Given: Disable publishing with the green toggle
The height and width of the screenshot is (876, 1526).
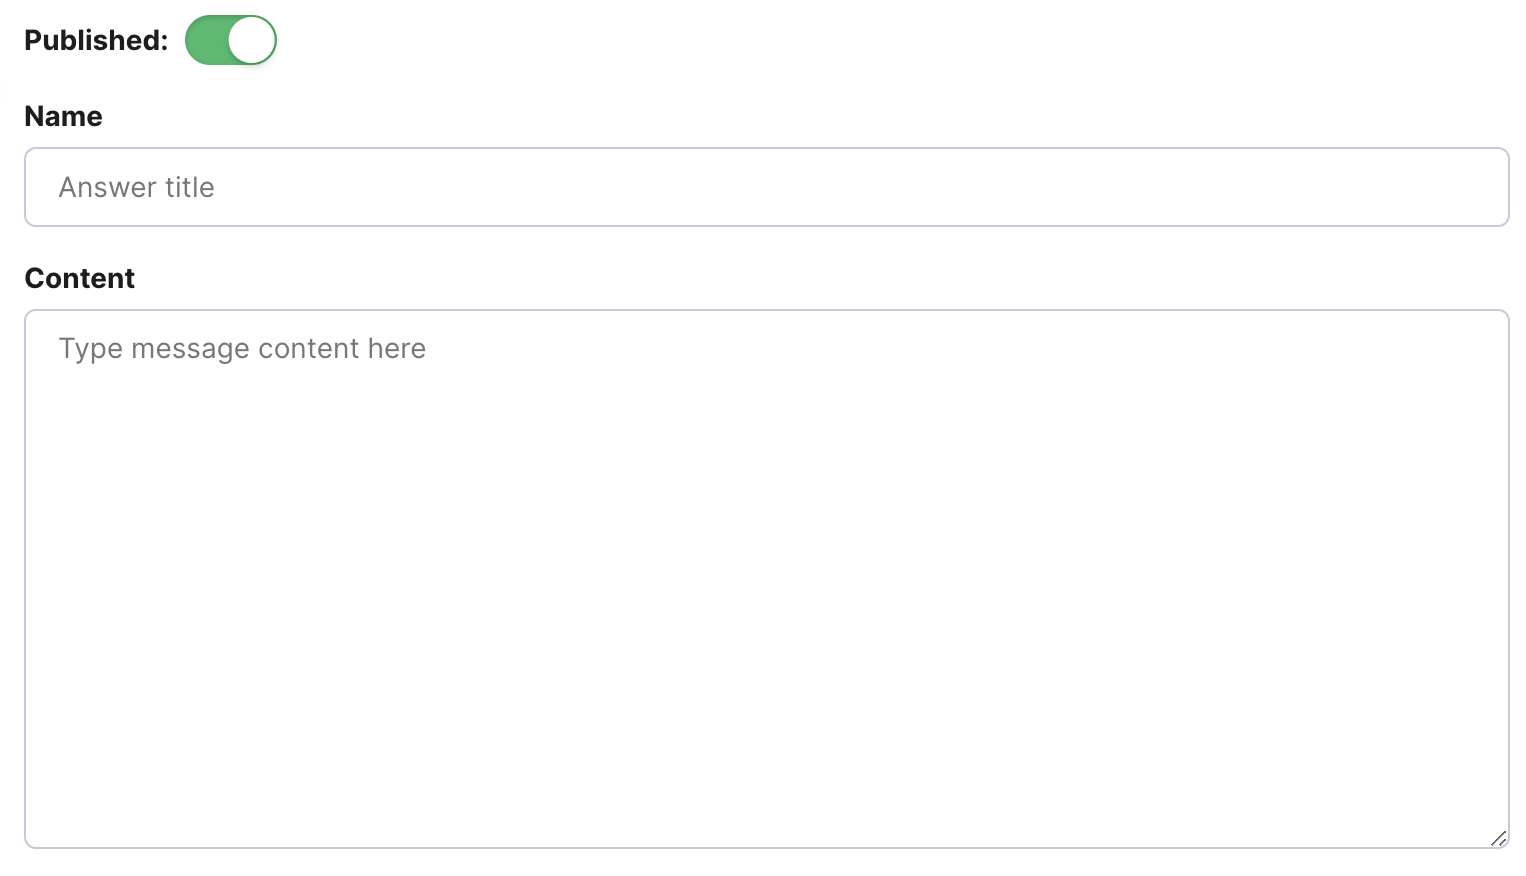Looking at the screenshot, I should pos(231,40).
